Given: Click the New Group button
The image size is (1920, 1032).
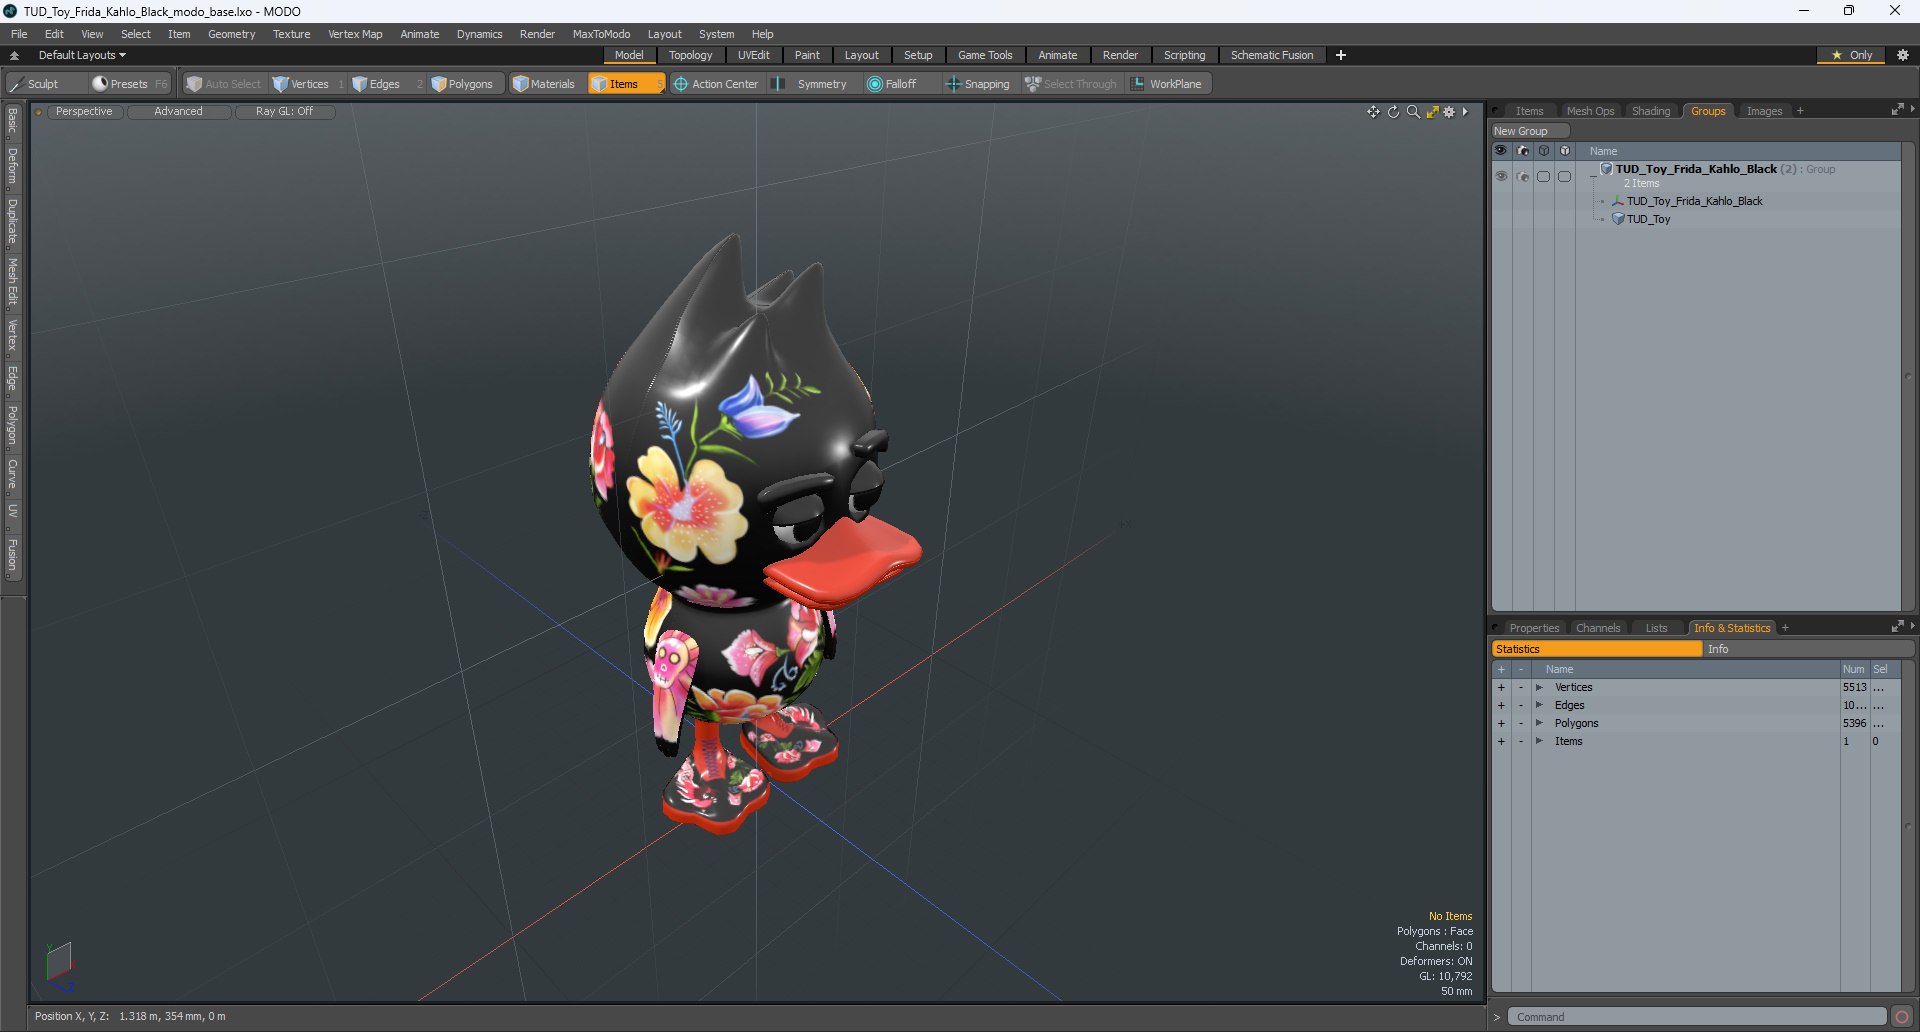Looking at the screenshot, I should point(1530,131).
